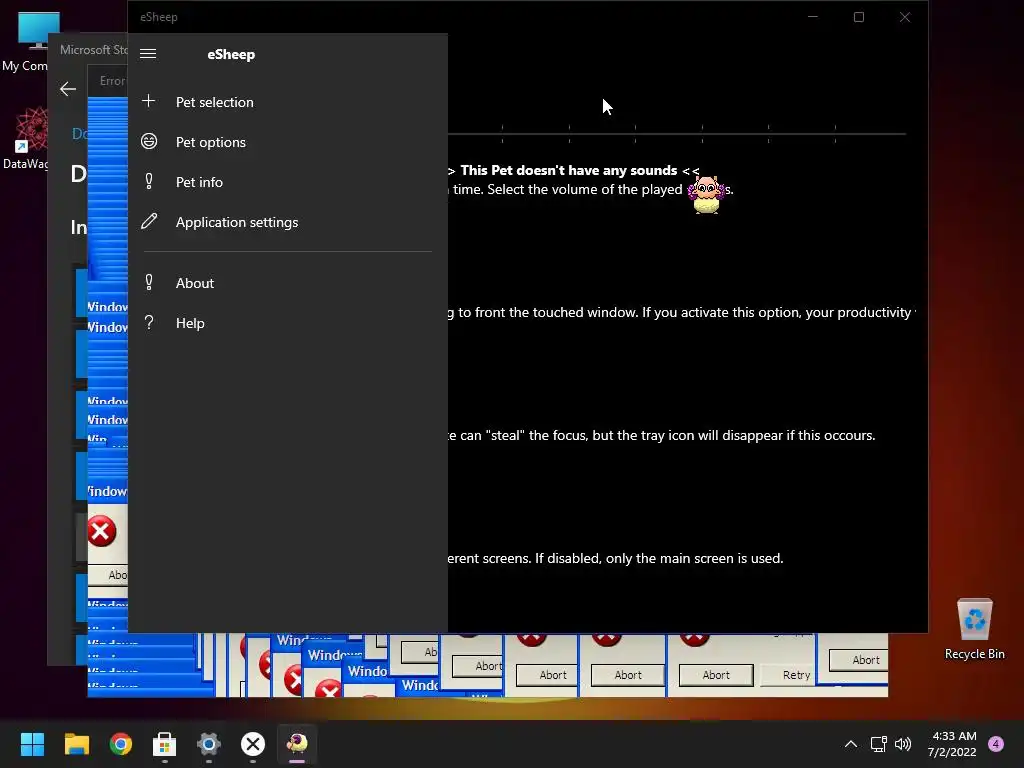Open notification center badge showing 4
Image resolution: width=1024 pixels, height=768 pixels.
coord(996,744)
